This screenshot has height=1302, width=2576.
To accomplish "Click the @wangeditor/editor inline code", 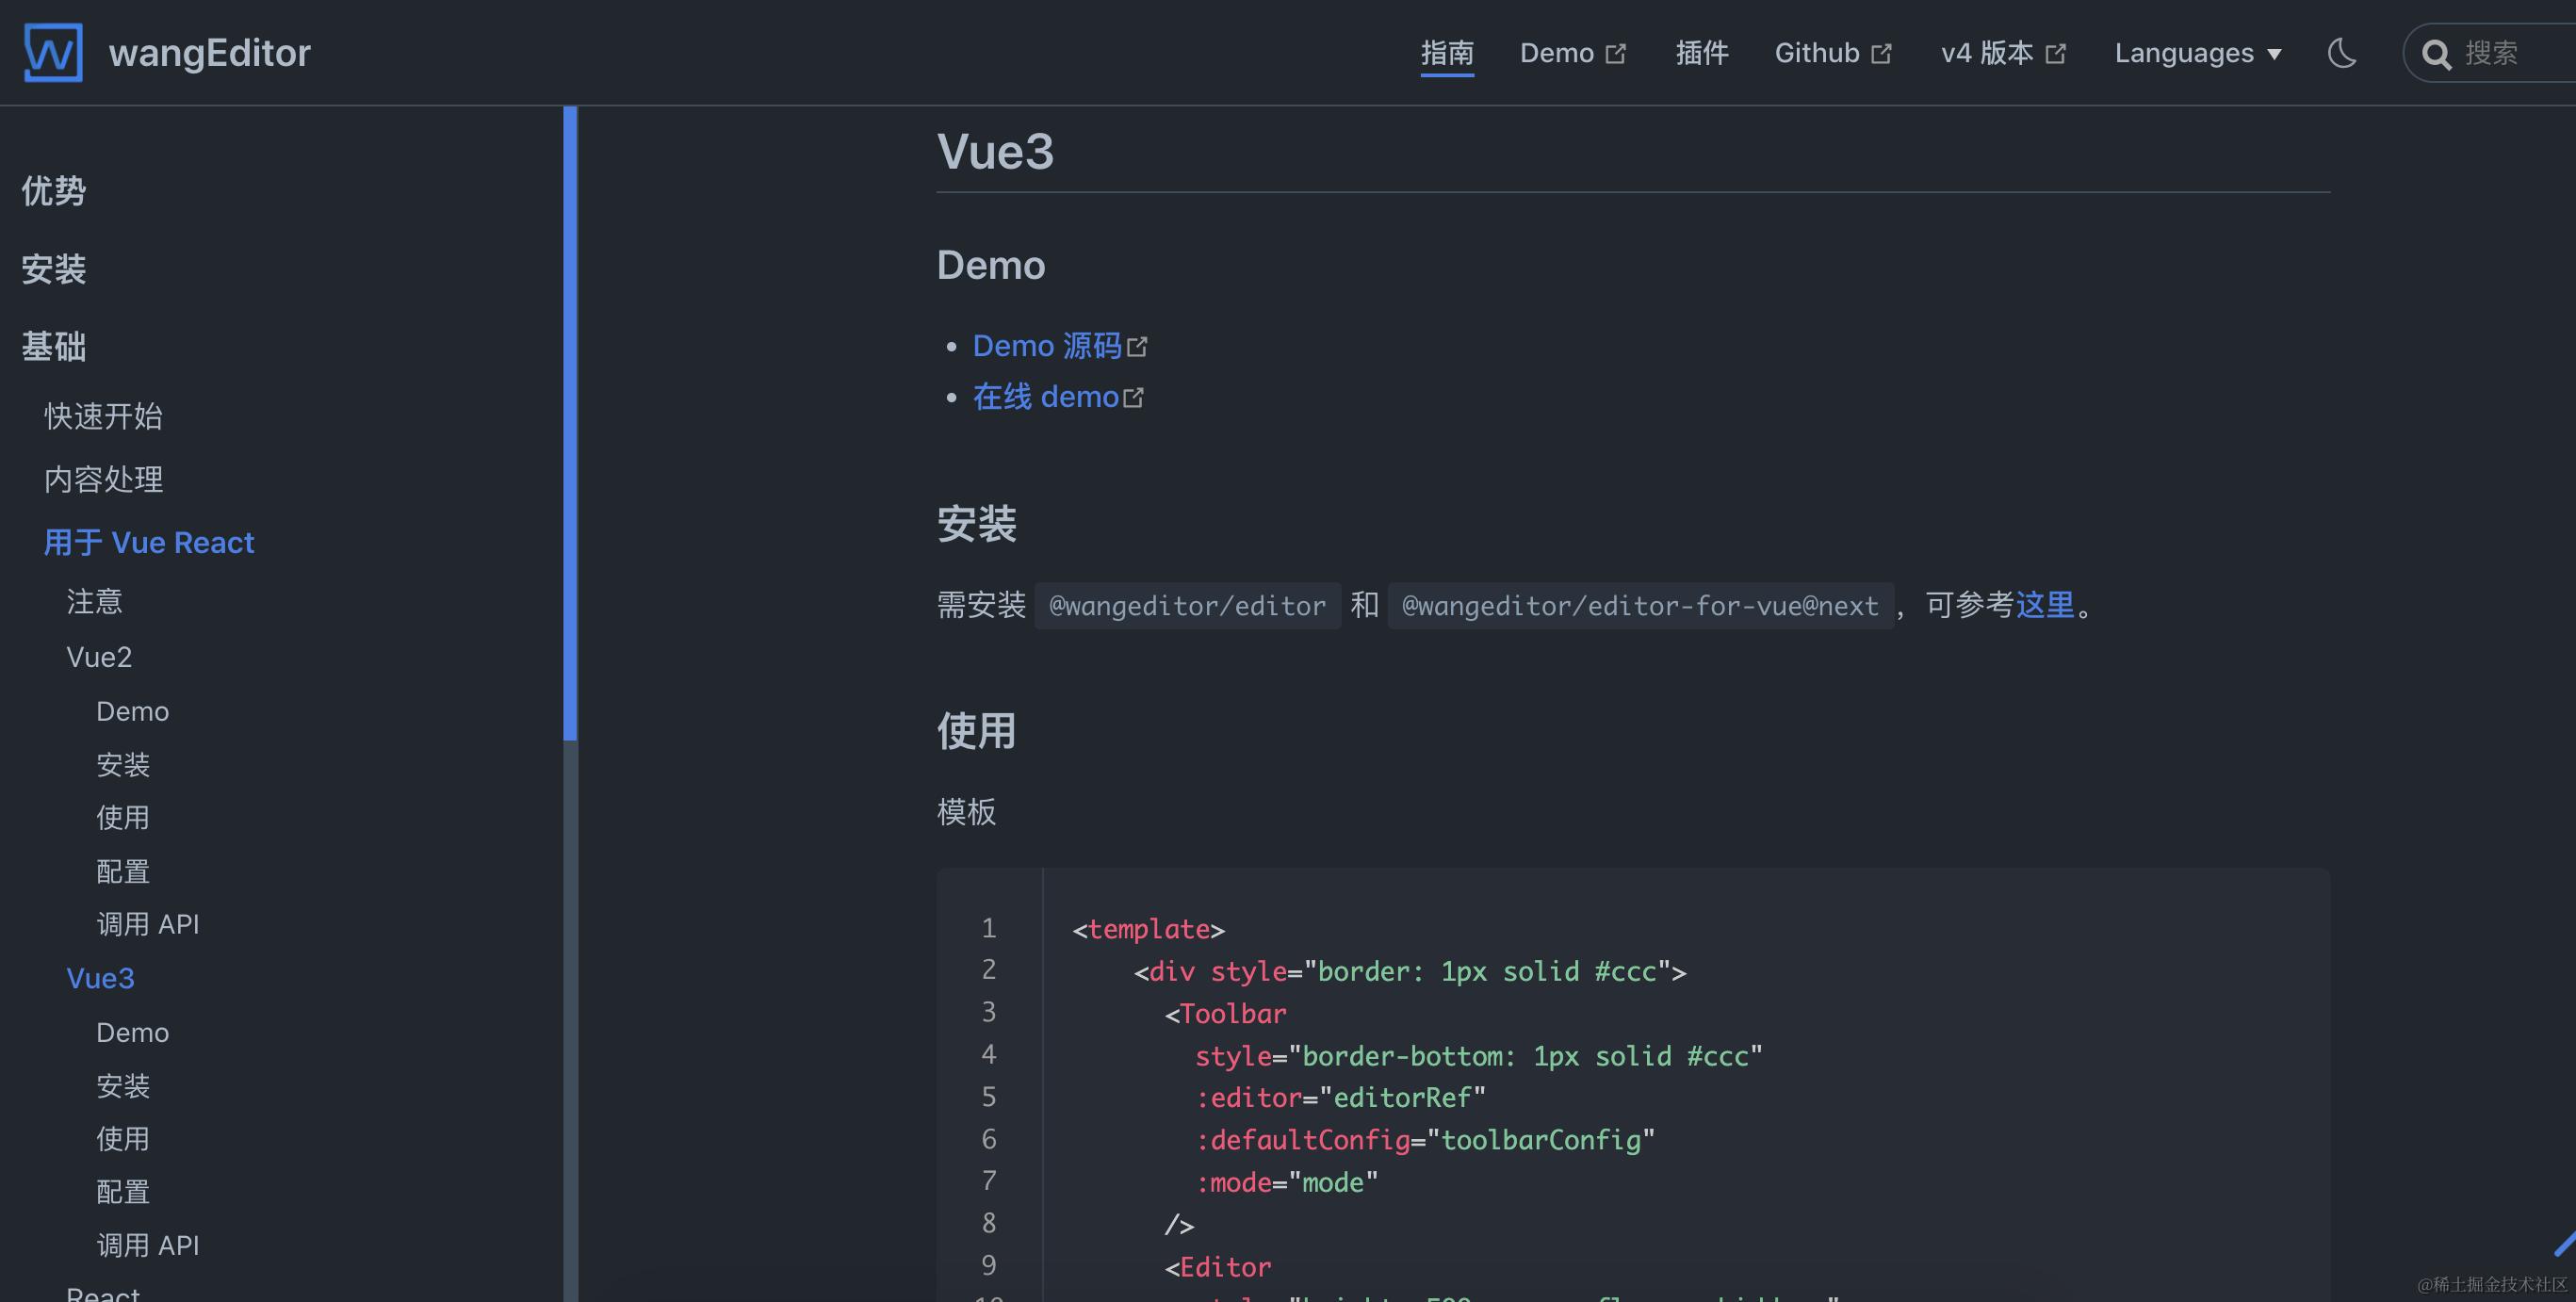I will [1187, 605].
